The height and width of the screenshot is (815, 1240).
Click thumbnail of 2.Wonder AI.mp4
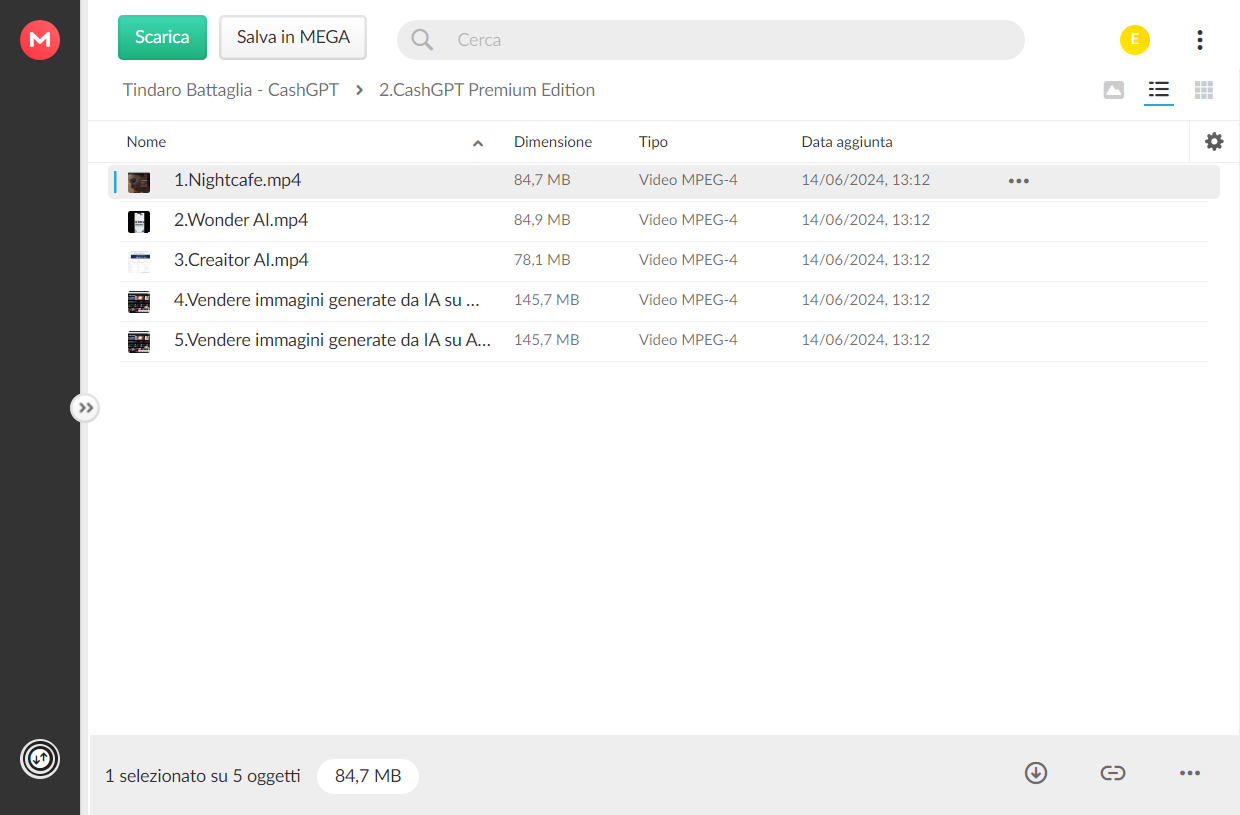tap(139, 221)
